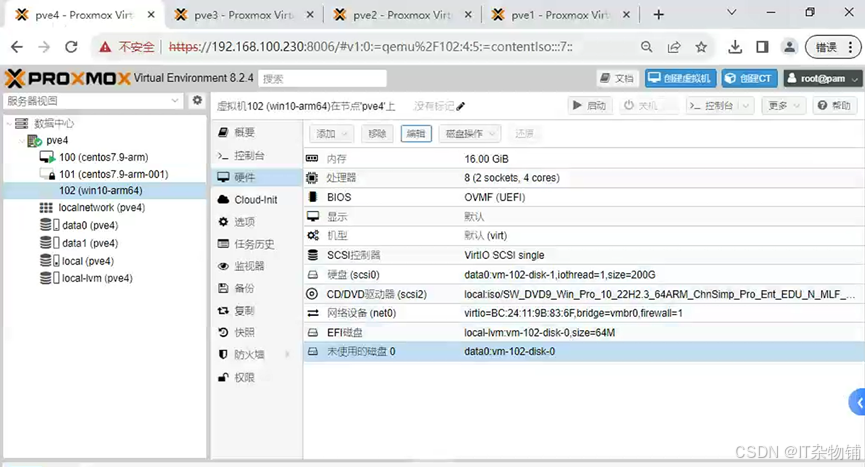
Task: Select localnetwork (pve4) in tree
Action: [102, 208]
